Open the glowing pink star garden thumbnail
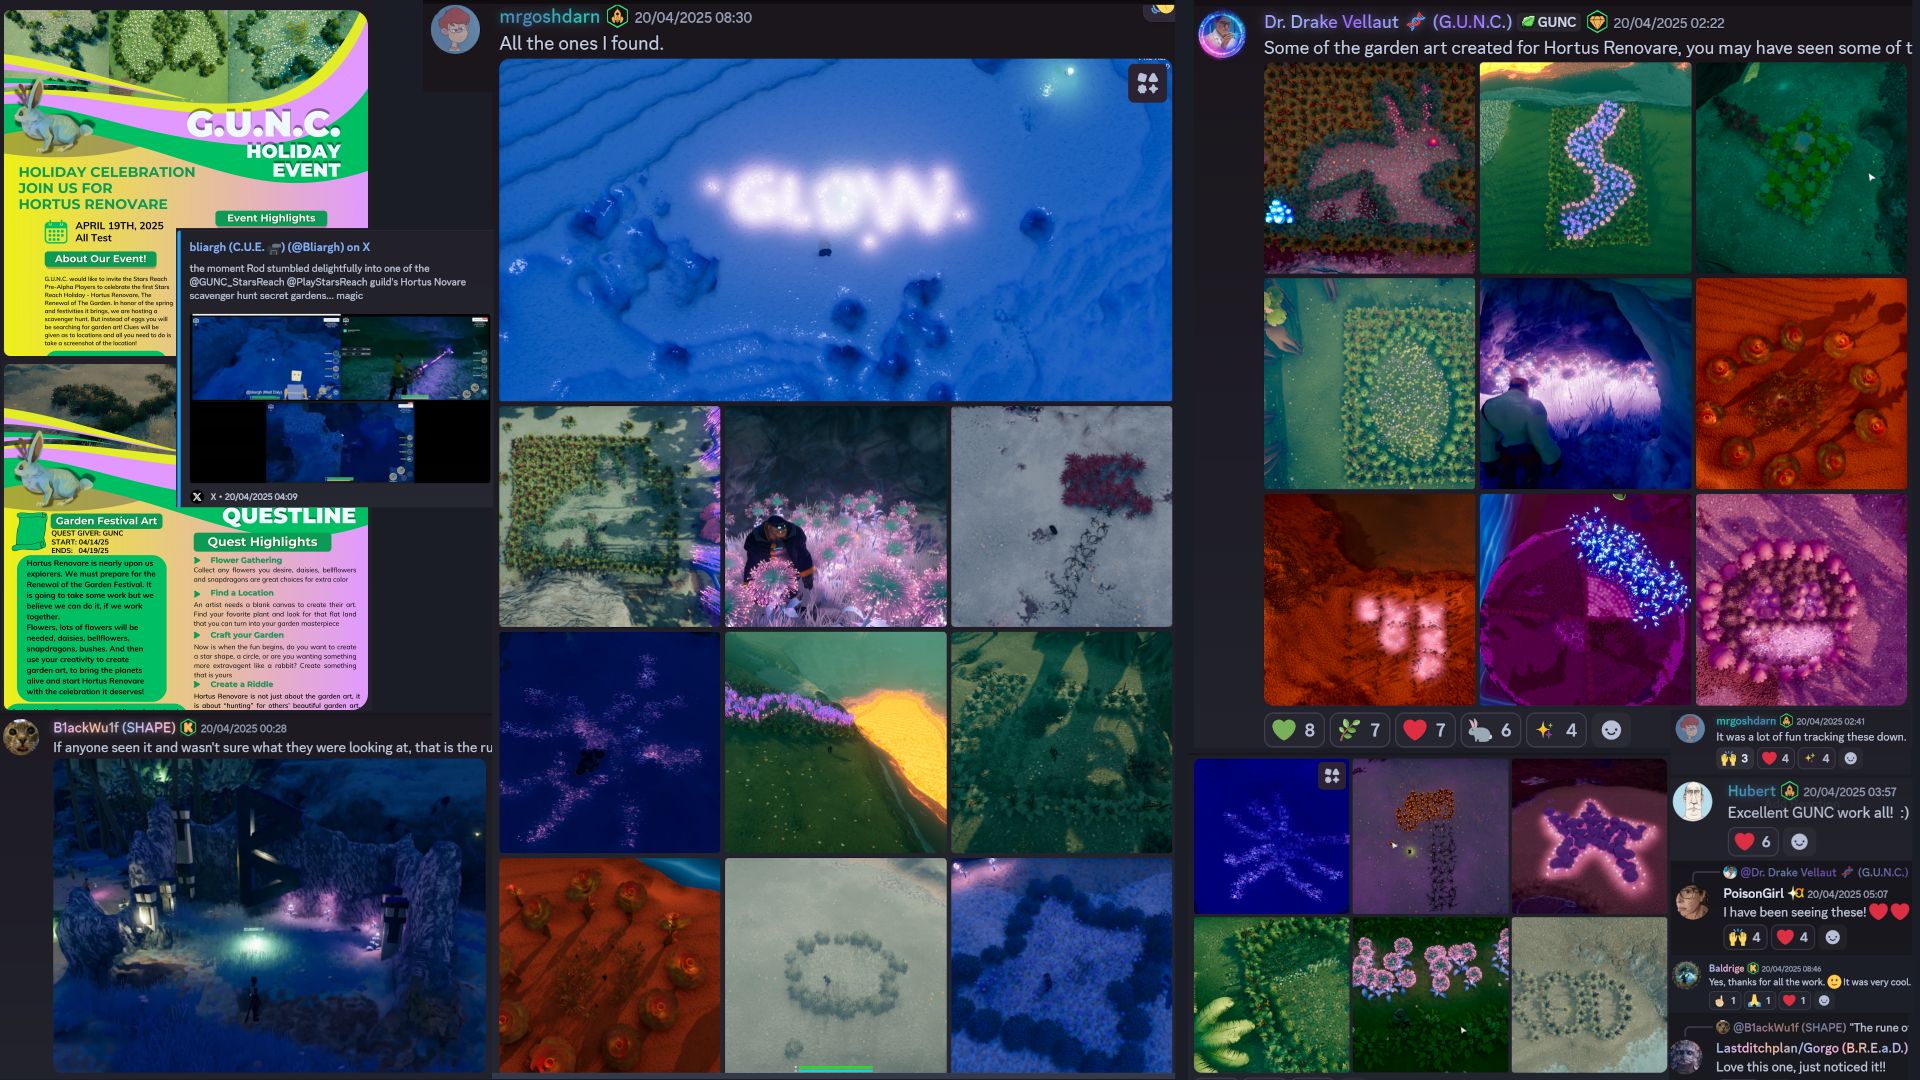This screenshot has height=1080, width=1920. 1588,836
